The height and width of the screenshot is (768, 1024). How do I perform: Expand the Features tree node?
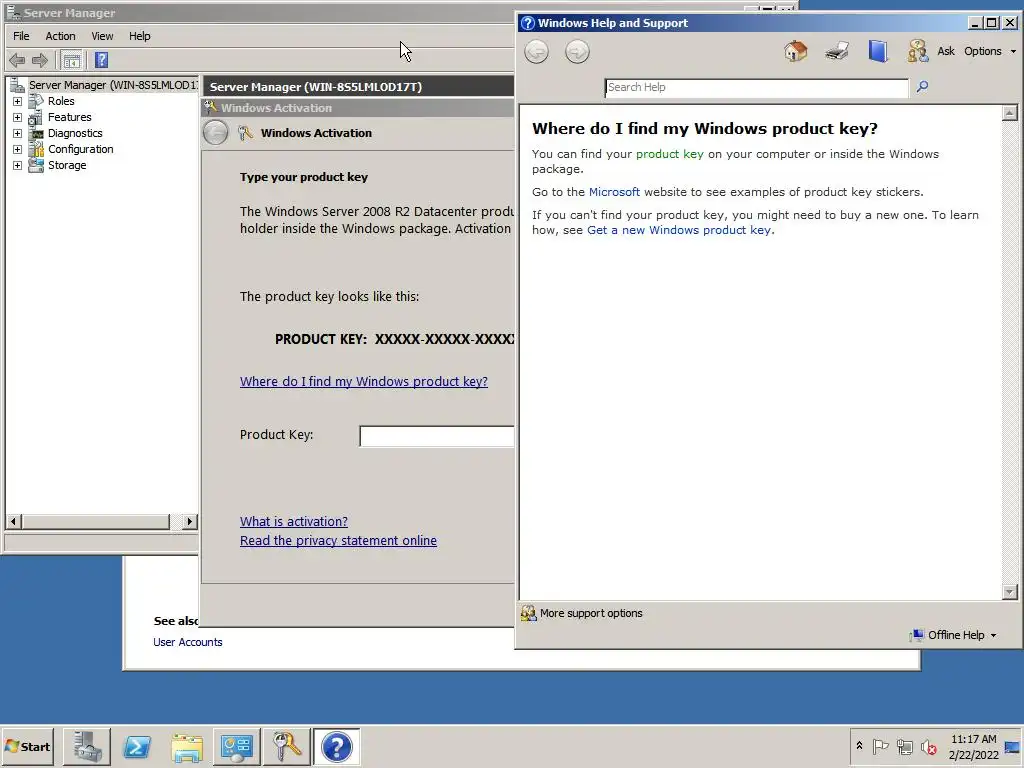coord(18,118)
